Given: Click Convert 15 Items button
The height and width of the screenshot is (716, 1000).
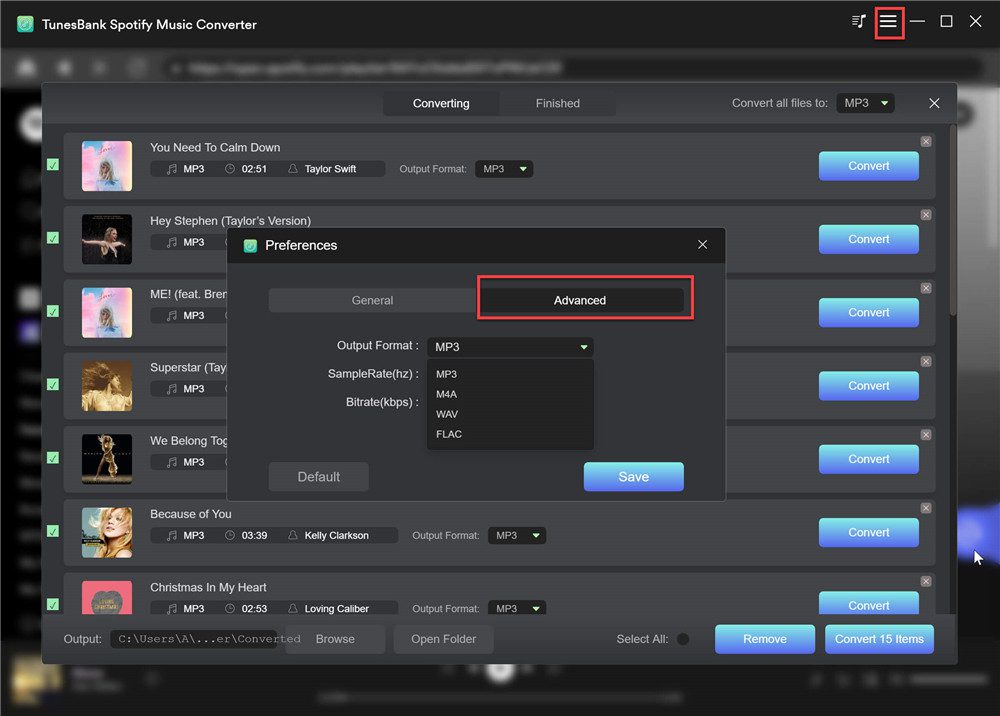Looking at the screenshot, I should point(879,639).
